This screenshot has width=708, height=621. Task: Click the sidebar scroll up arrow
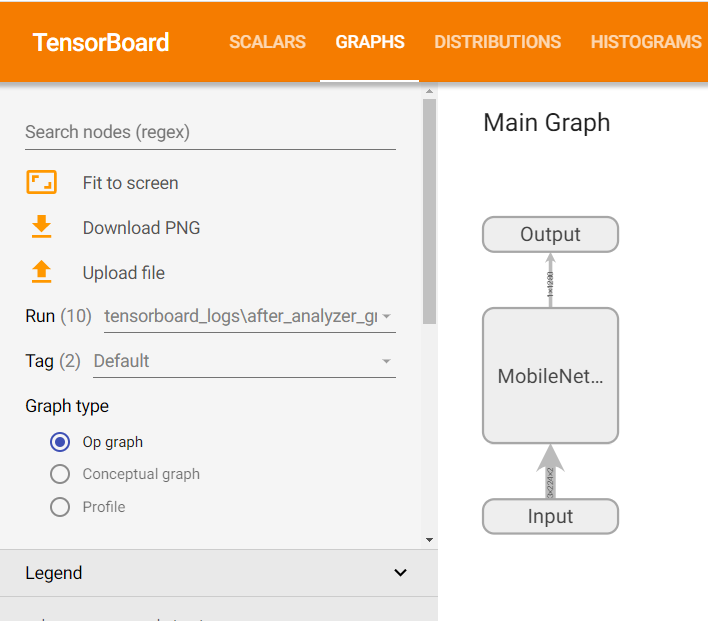(429, 91)
